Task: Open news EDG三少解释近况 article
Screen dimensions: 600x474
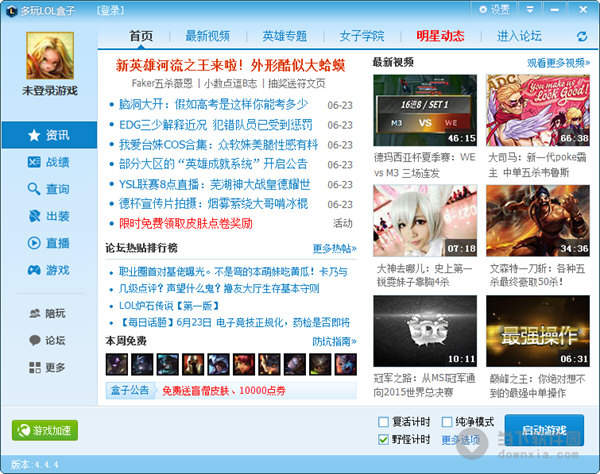Action: (x=216, y=125)
